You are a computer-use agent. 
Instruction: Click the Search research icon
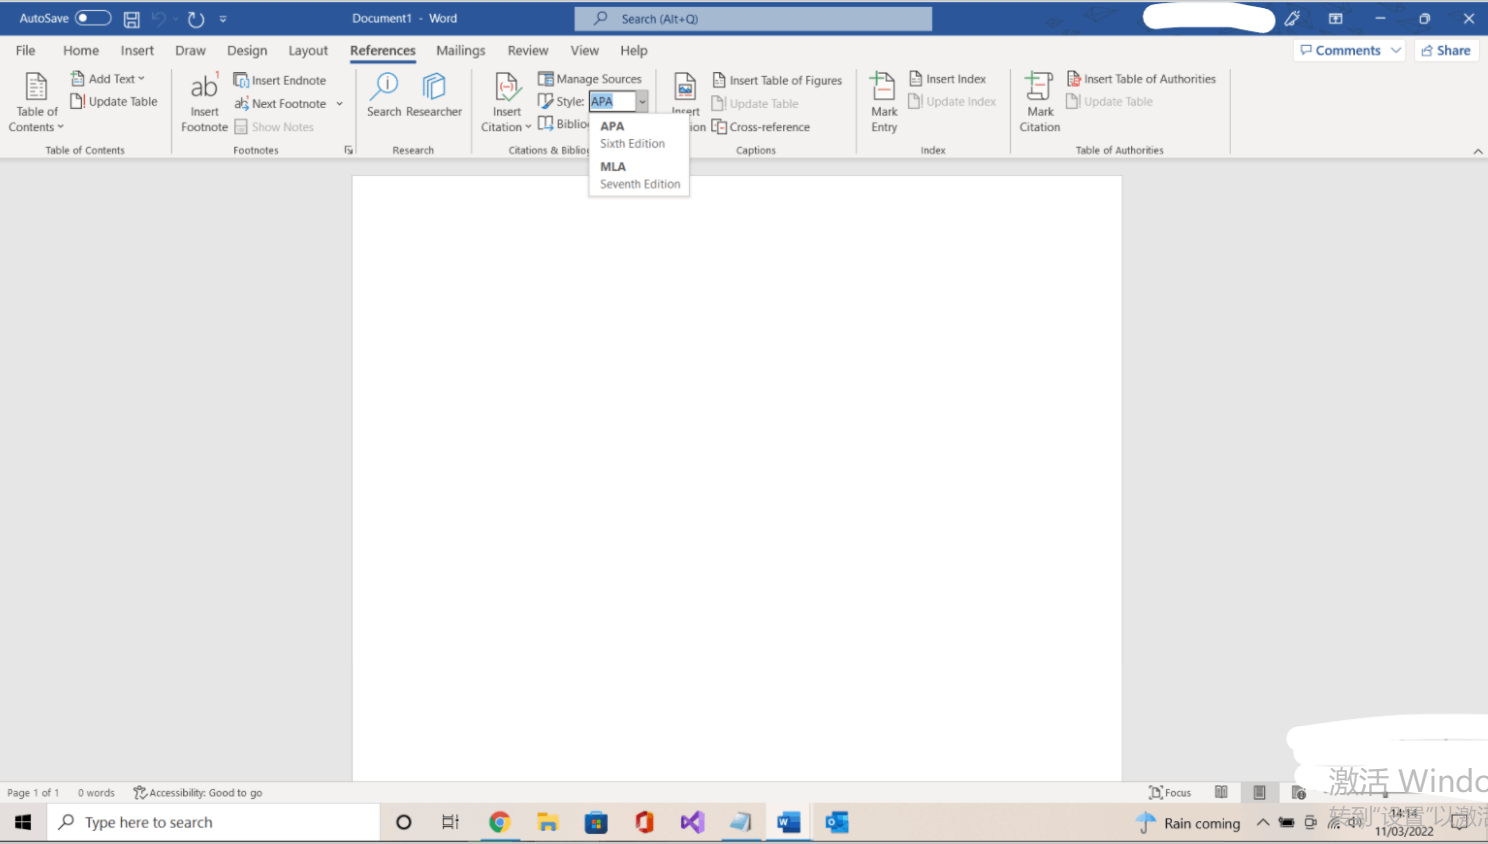[384, 96]
